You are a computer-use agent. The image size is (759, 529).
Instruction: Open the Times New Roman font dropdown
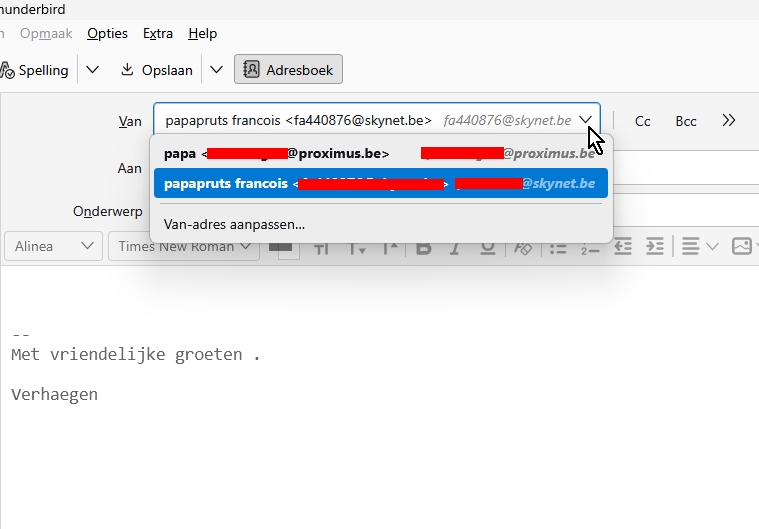[x=184, y=246]
